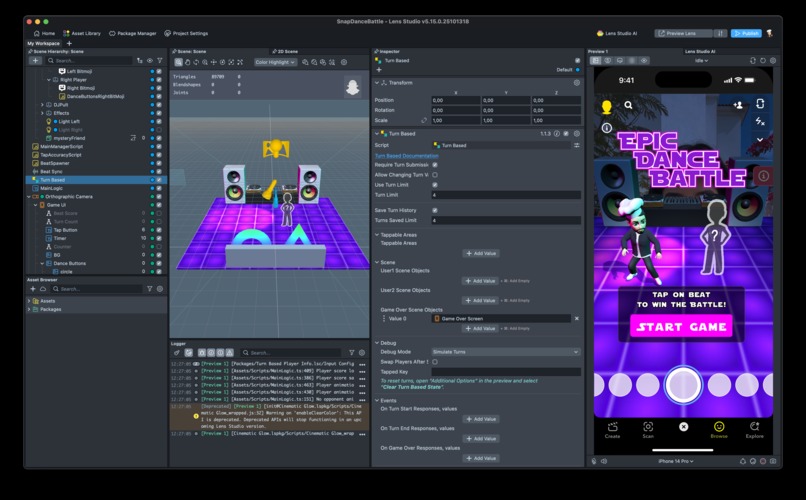Open Project Settings
Image resolution: width=806 pixels, height=500 pixels.
[186, 33]
